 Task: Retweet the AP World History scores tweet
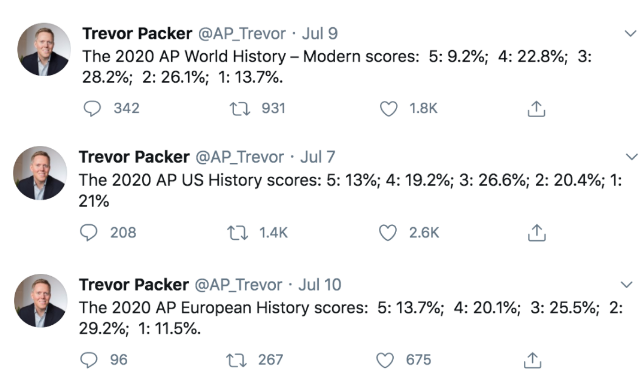coord(239,109)
